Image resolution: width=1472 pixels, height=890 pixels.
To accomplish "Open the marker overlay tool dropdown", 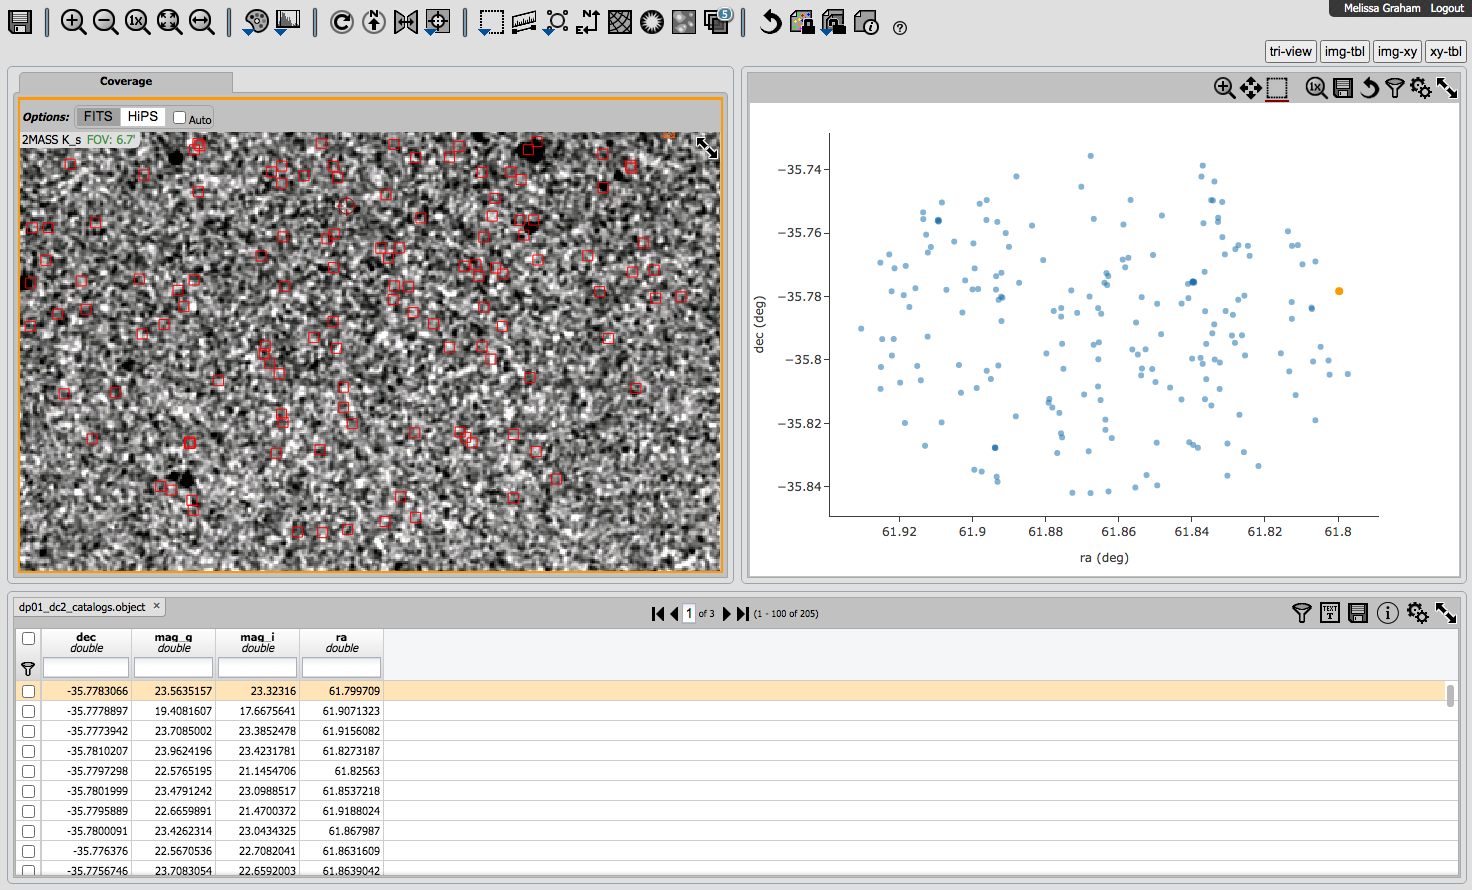I will pyautogui.click(x=556, y=22).
